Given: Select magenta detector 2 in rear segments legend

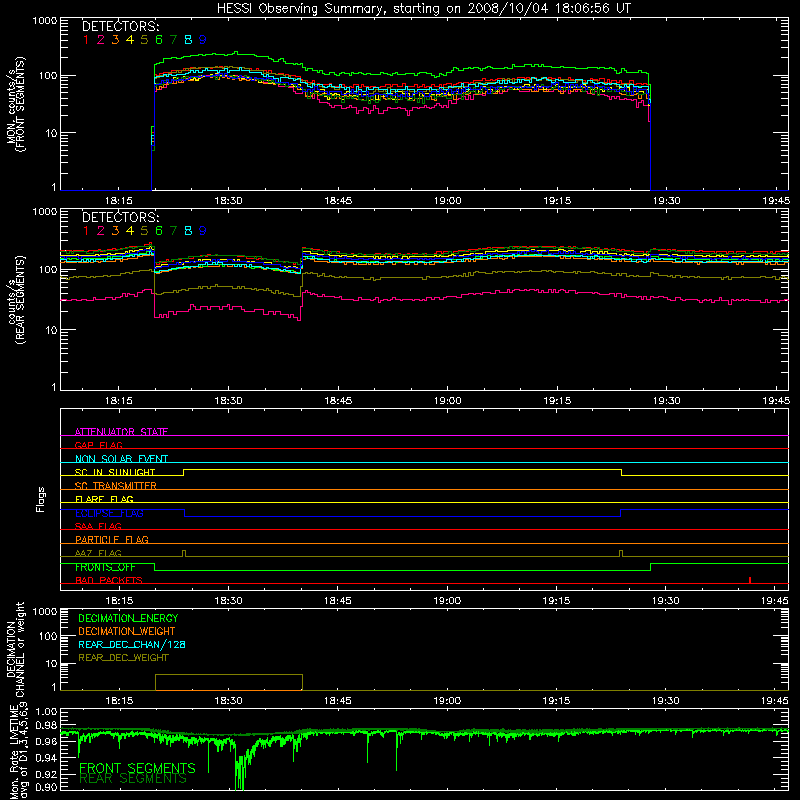Looking at the screenshot, I should point(101,231).
